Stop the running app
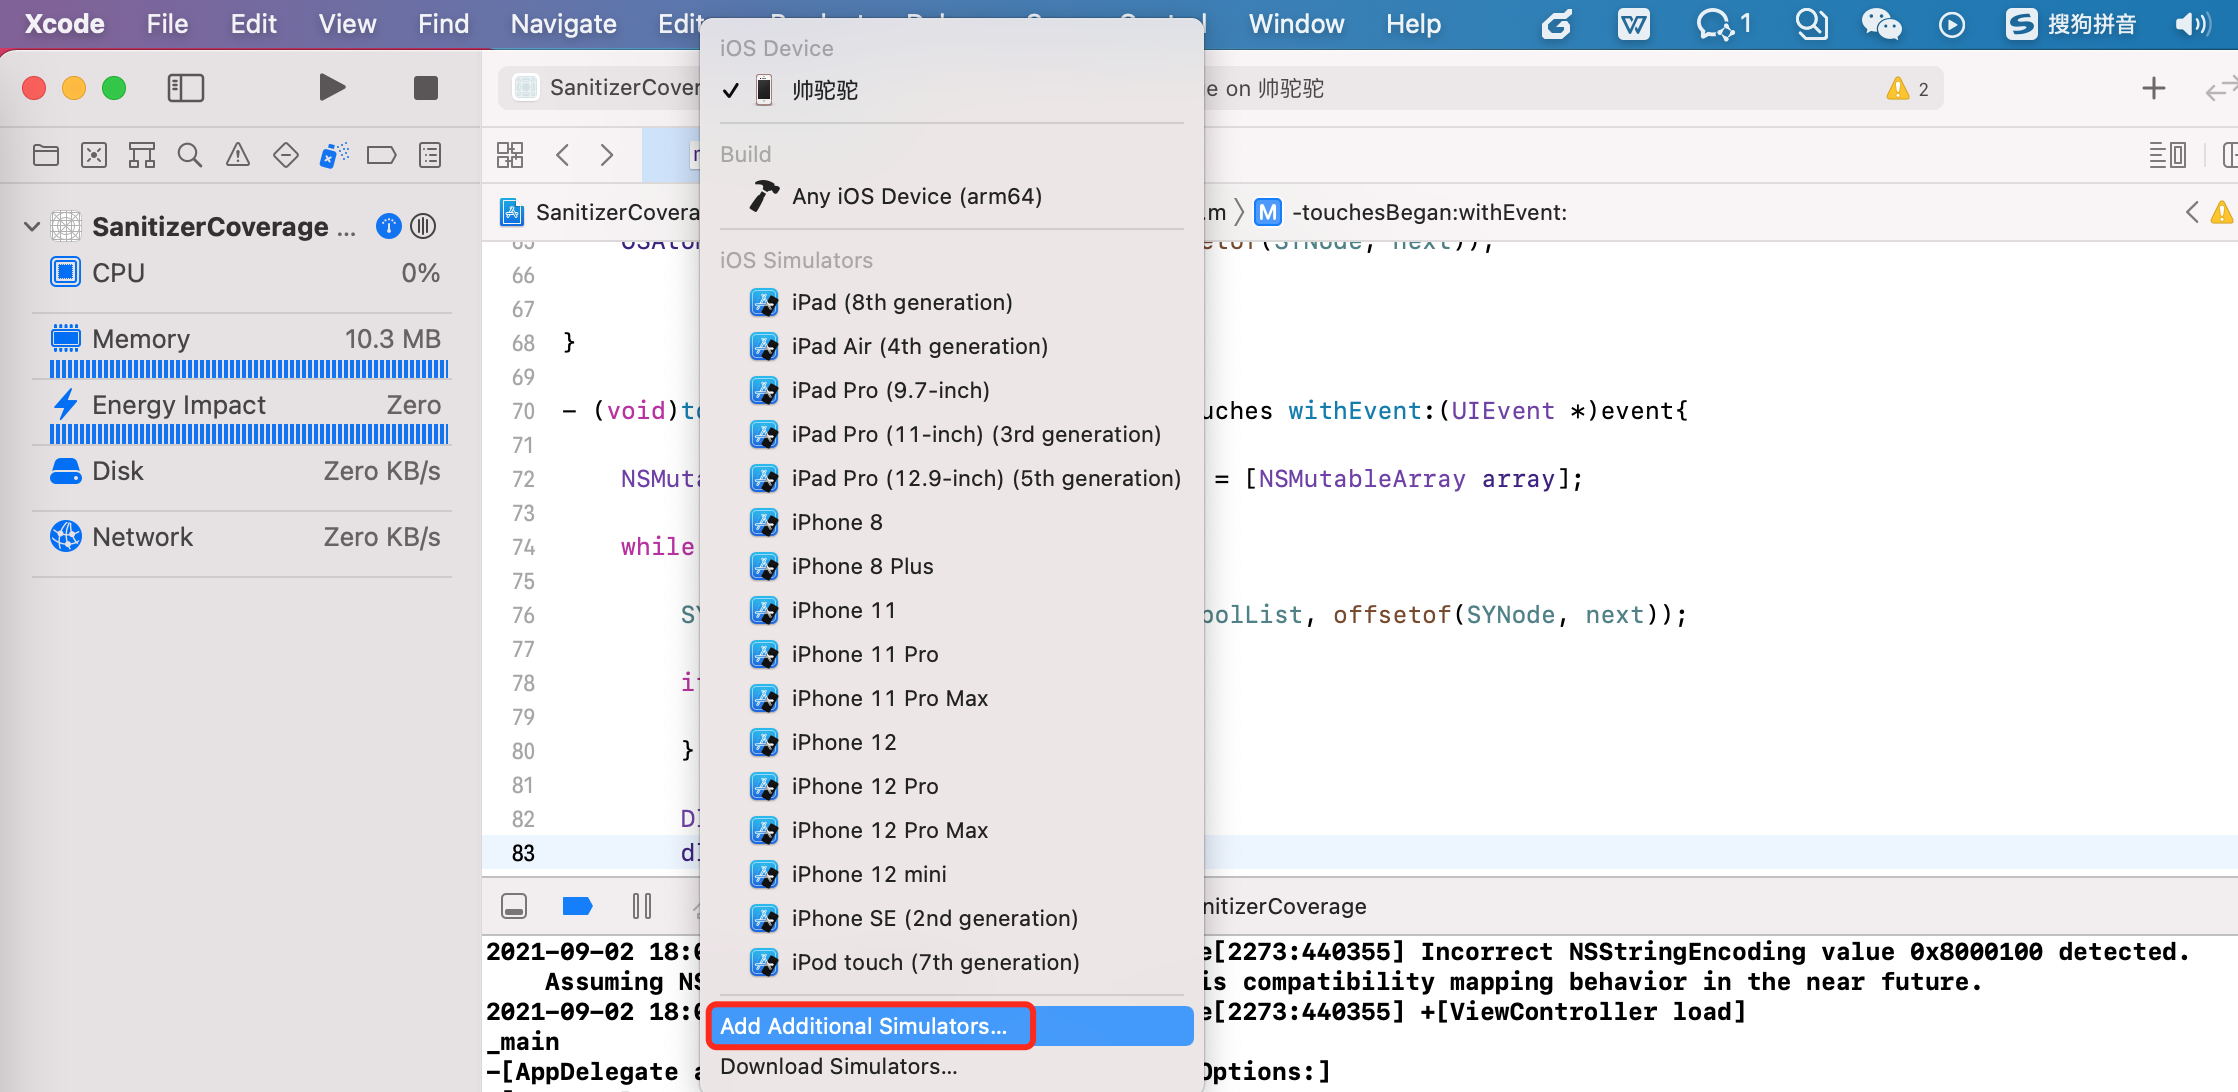The height and width of the screenshot is (1092, 2238). pyautogui.click(x=426, y=88)
